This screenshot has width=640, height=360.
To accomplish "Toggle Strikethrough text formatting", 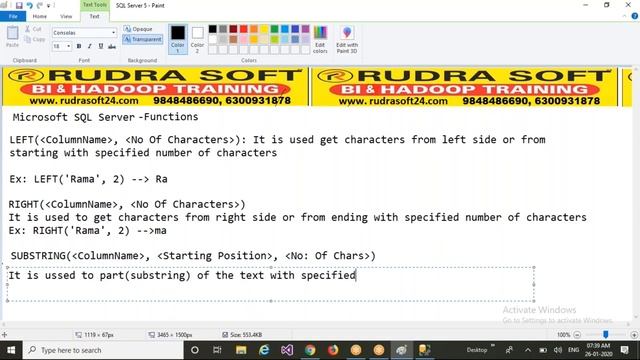I will (x=111, y=47).
